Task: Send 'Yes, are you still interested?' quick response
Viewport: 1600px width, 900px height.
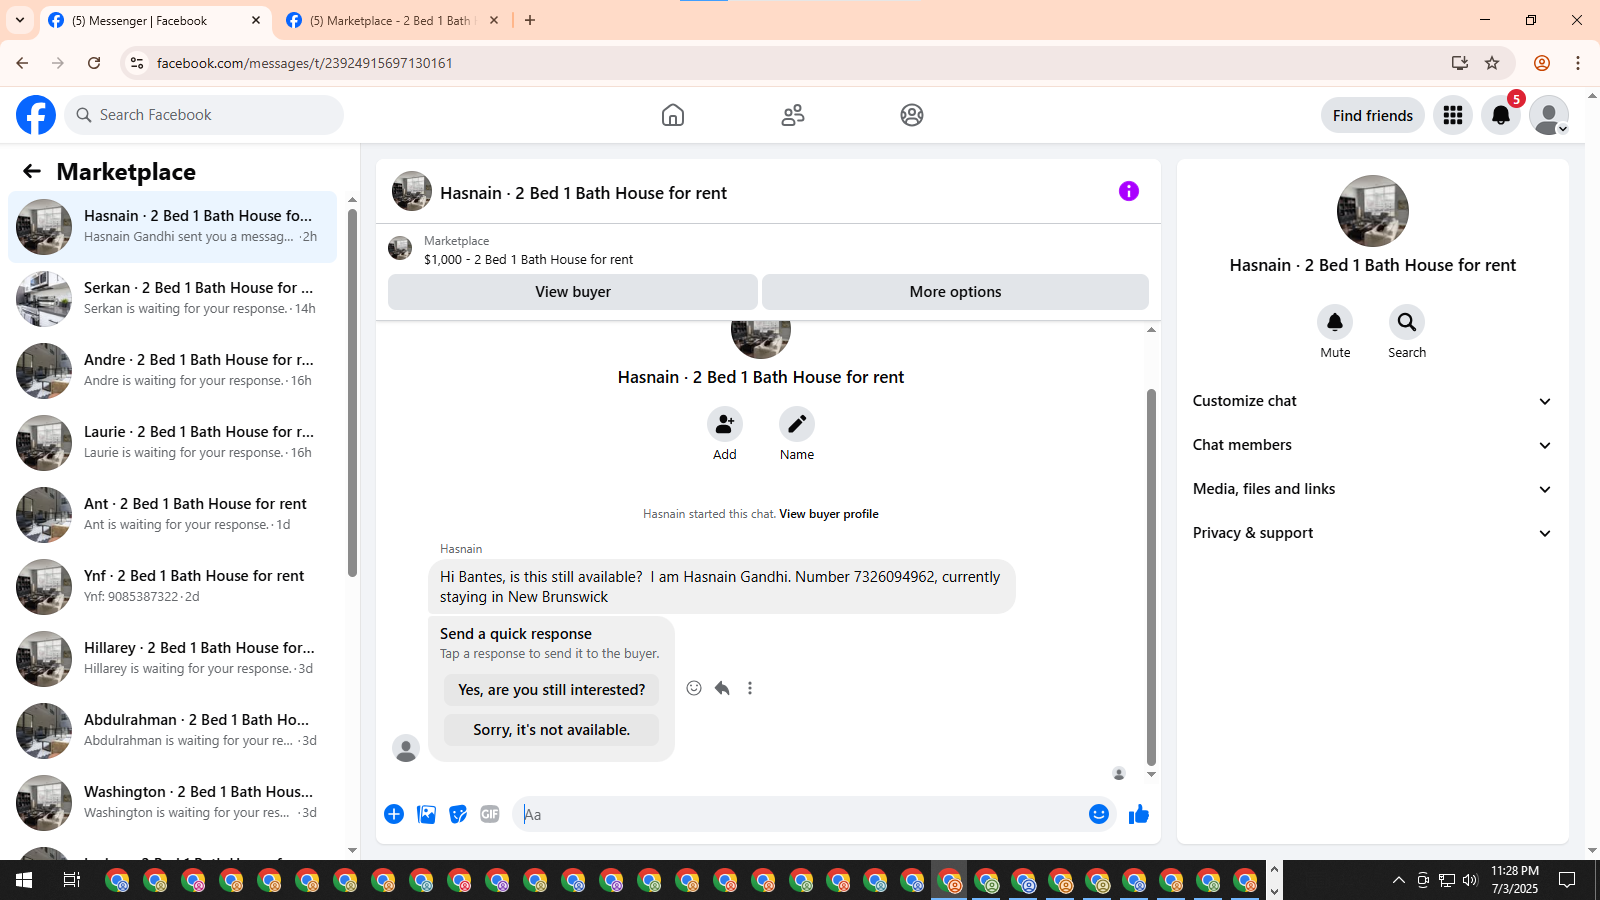Action: pos(551,690)
